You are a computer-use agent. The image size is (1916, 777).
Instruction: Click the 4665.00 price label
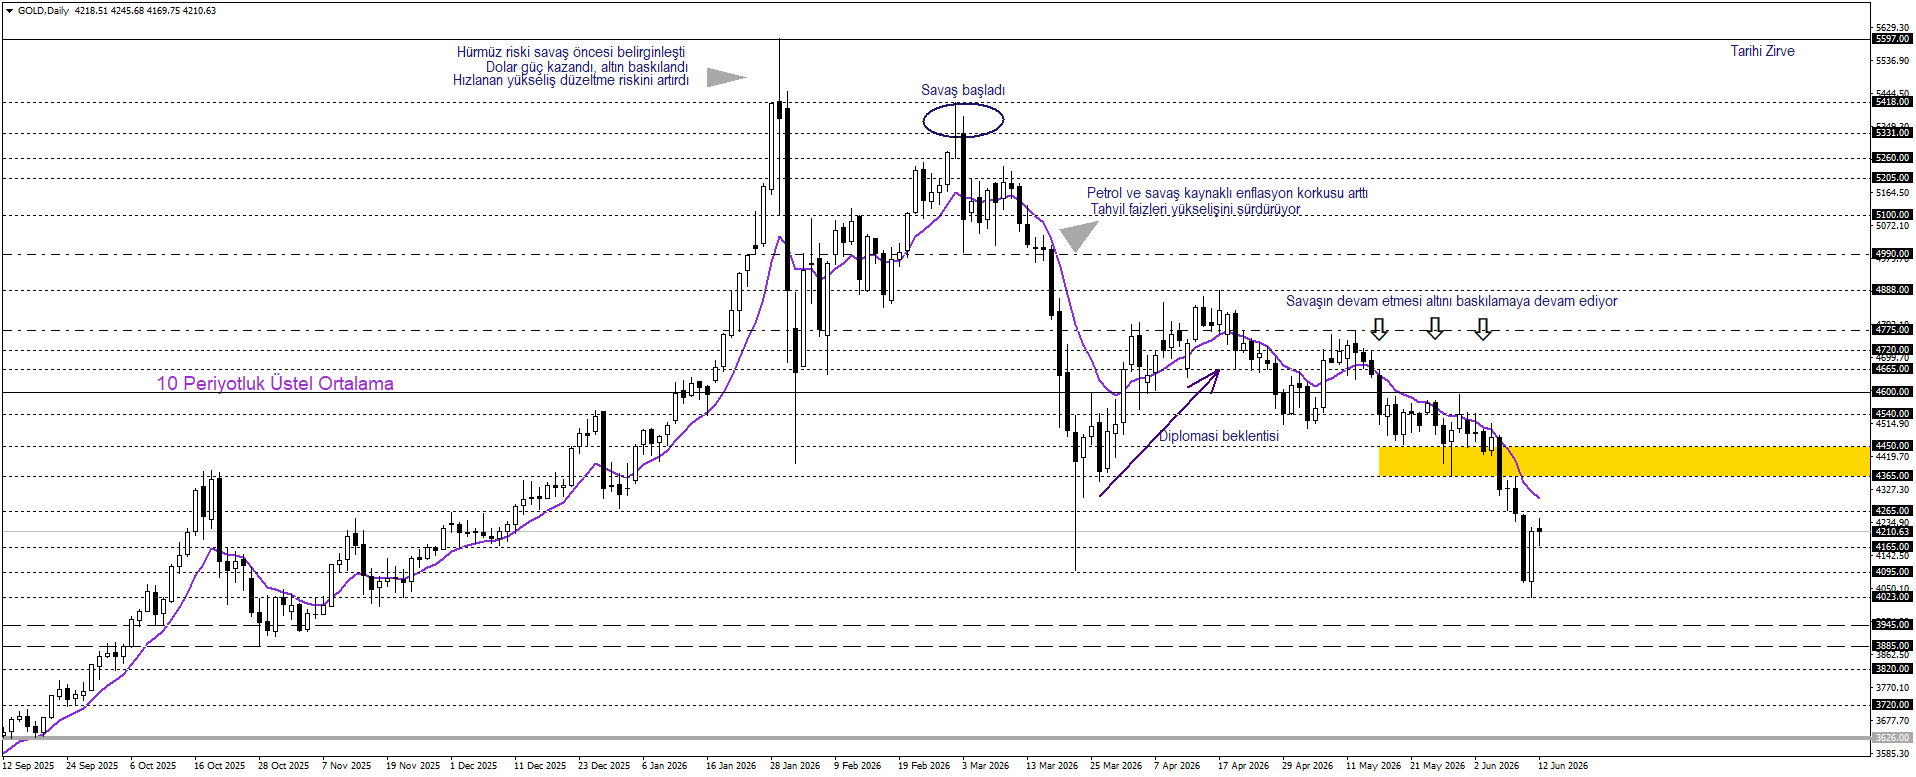[1892, 369]
